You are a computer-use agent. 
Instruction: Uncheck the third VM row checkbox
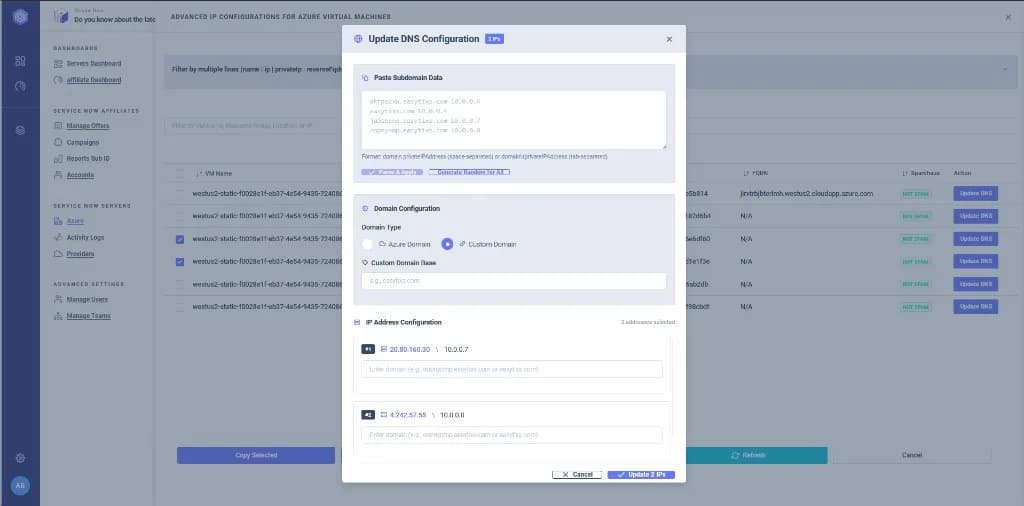[180, 239]
